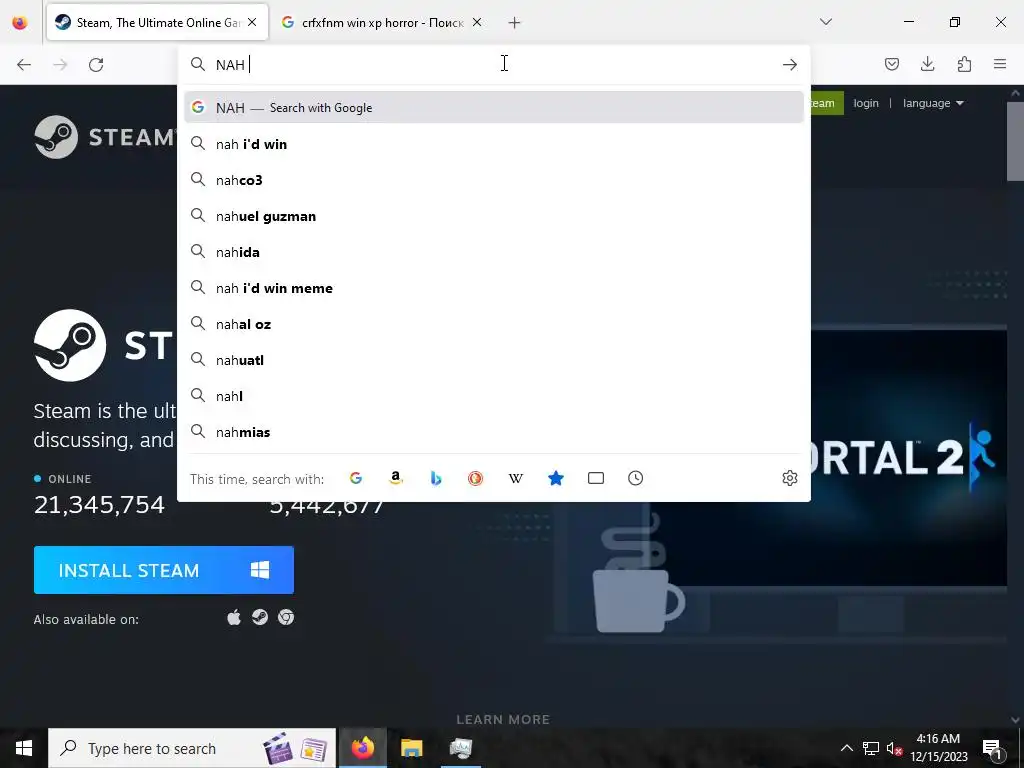This screenshot has height=768, width=1024.
Task: Open the notification center icon
Action: coord(993,748)
